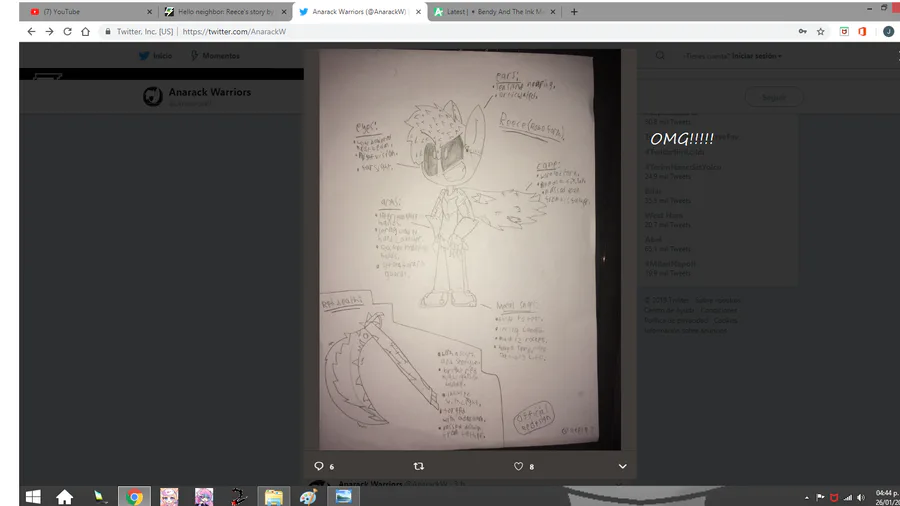Click the red and black figure taskbar icon
The image size is (900, 506).
point(239,497)
